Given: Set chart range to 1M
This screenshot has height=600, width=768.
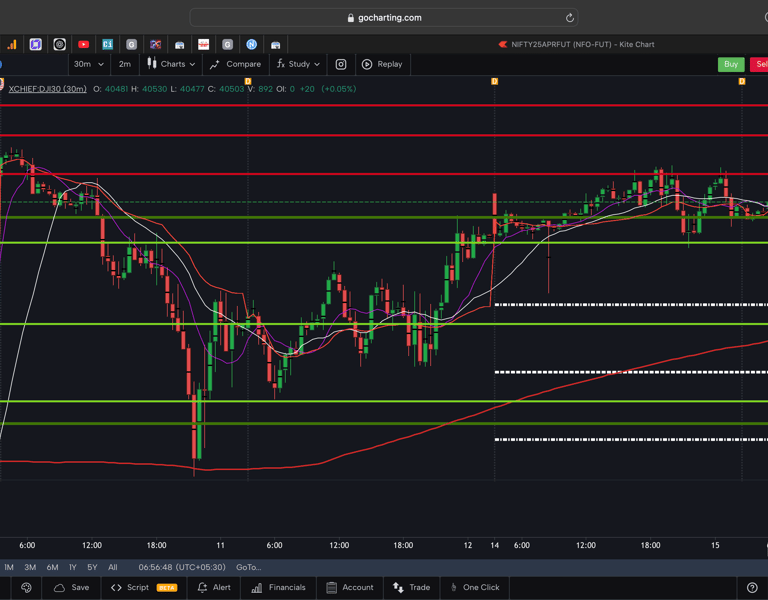Looking at the screenshot, I should [x=9, y=567].
